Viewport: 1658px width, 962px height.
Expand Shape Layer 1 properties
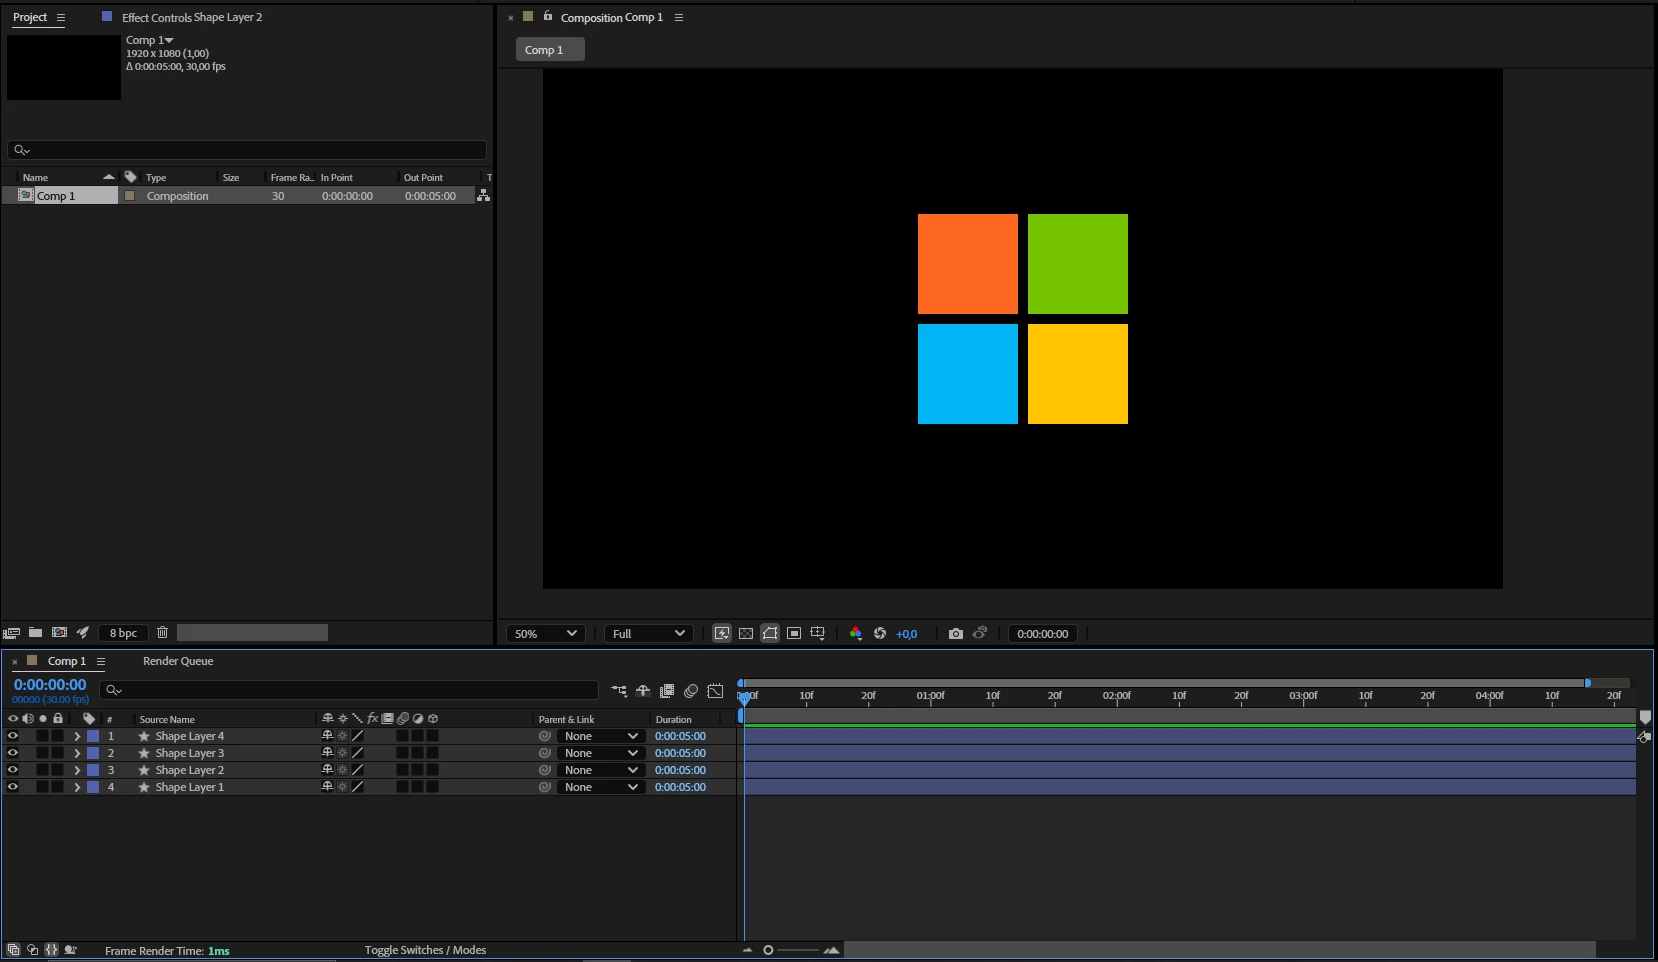[77, 787]
